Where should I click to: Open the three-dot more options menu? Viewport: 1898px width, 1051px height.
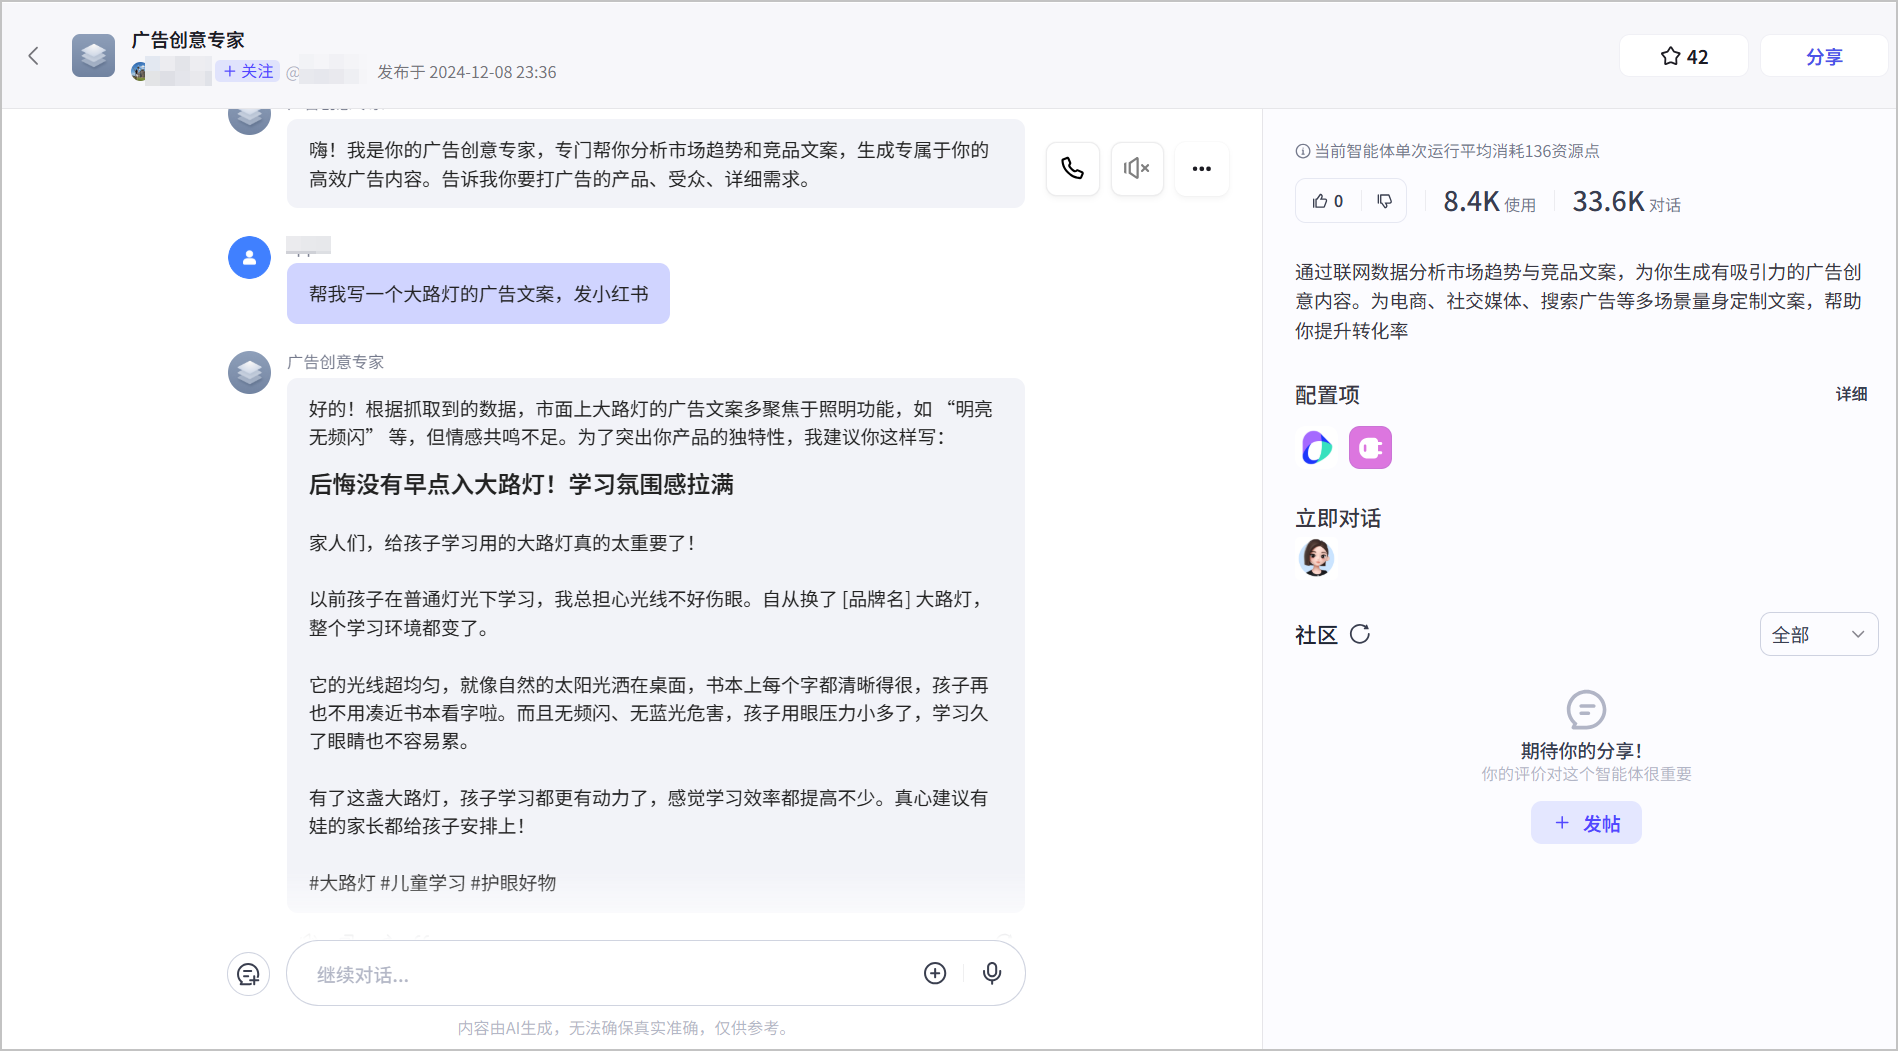1202,169
